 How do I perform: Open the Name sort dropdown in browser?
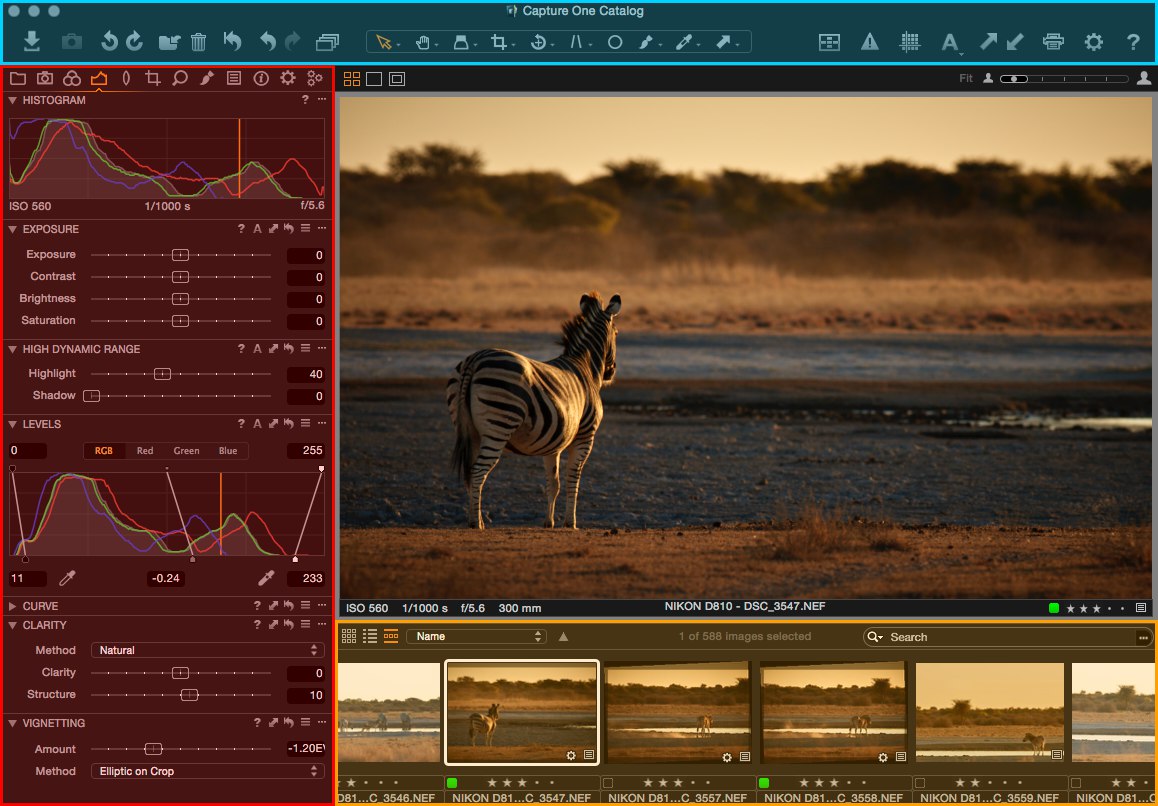[476, 636]
